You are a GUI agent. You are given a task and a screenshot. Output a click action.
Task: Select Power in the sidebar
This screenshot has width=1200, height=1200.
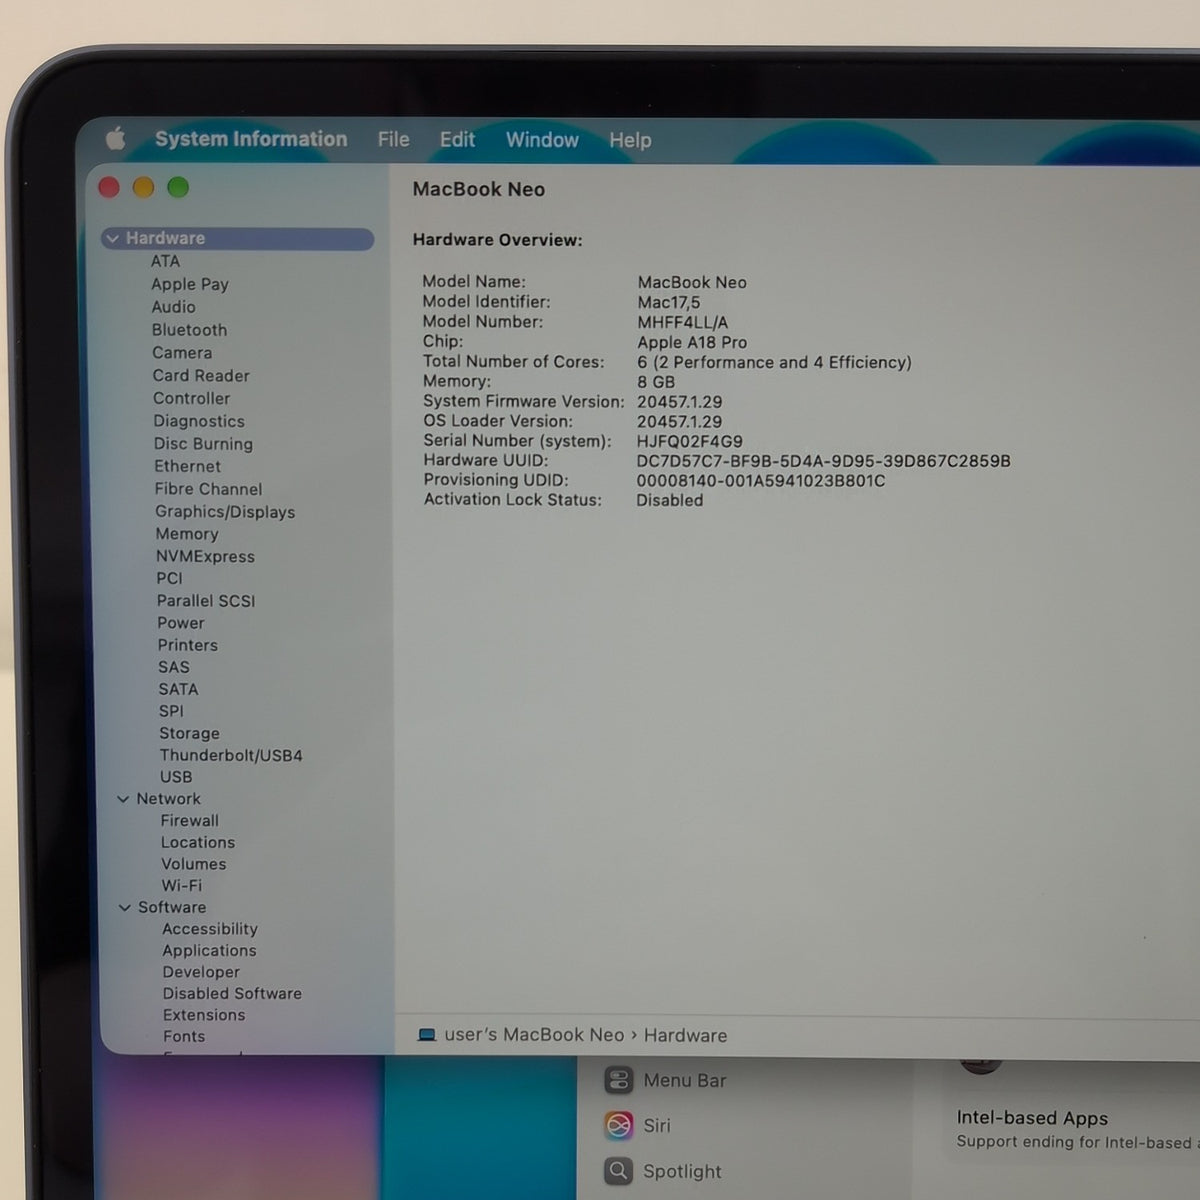180,623
